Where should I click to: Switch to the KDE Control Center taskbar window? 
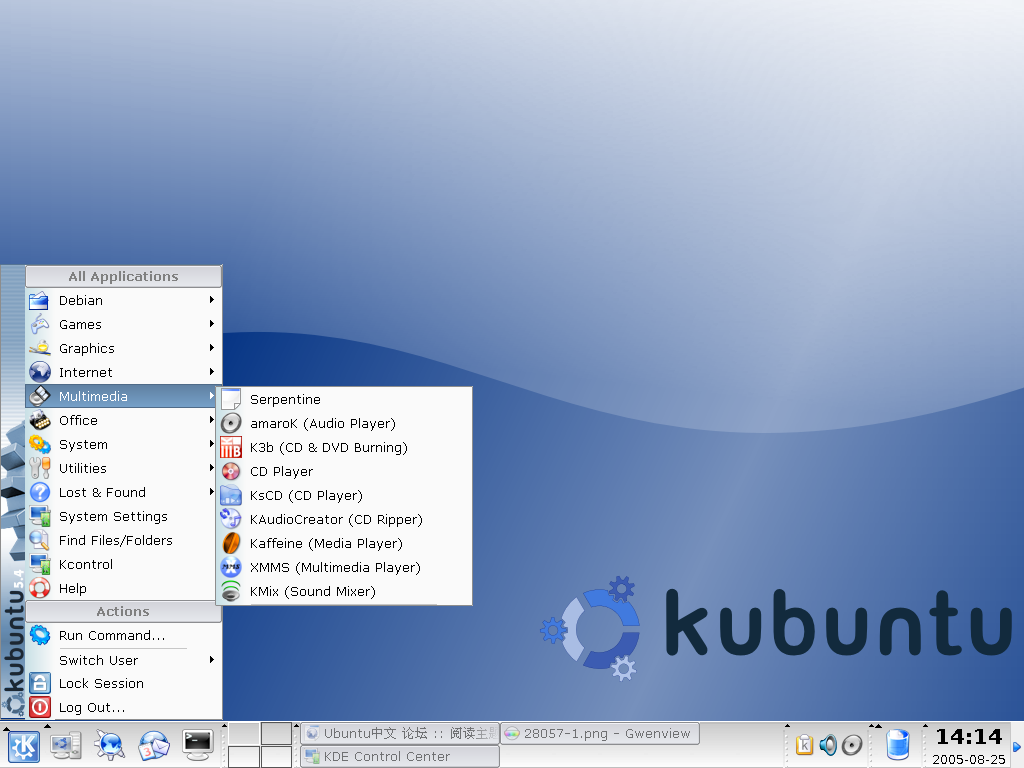click(x=400, y=756)
